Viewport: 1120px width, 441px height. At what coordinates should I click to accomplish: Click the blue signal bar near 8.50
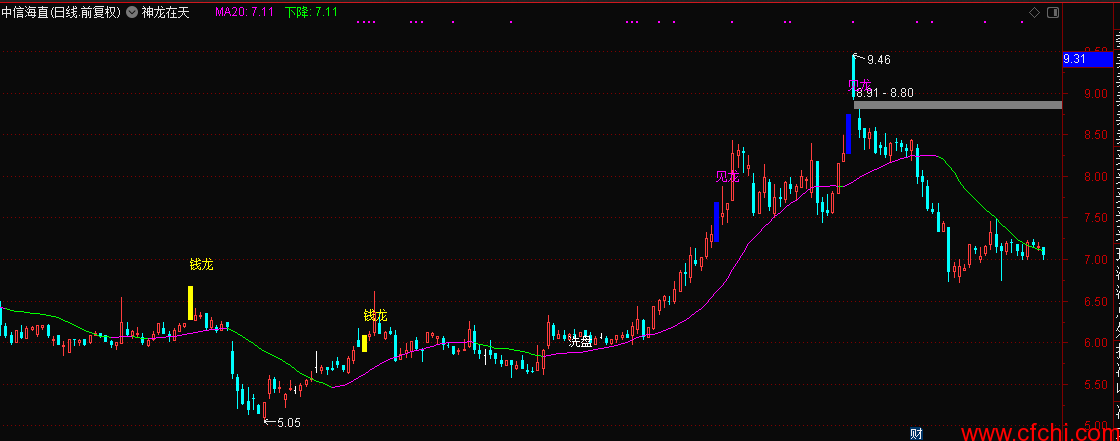pos(848,134)
